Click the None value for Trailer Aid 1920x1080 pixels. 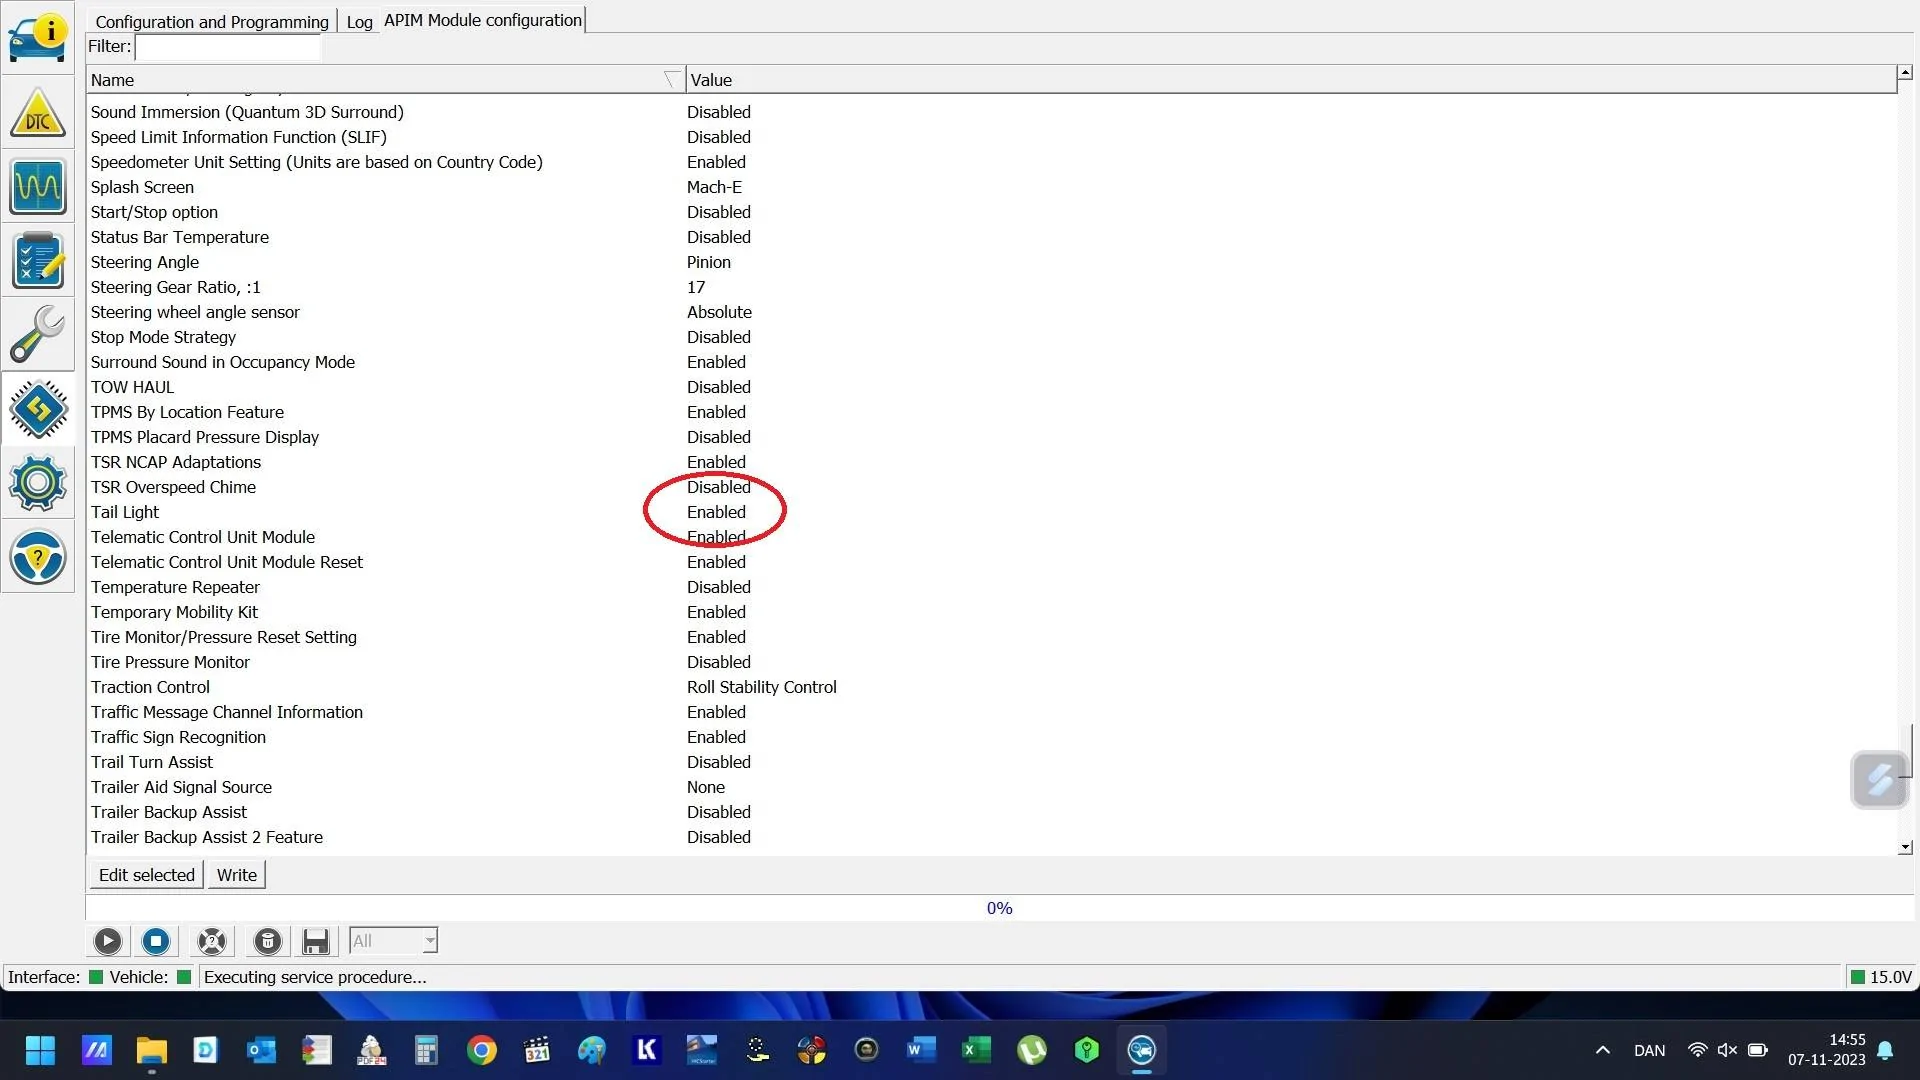click(706, 787)
